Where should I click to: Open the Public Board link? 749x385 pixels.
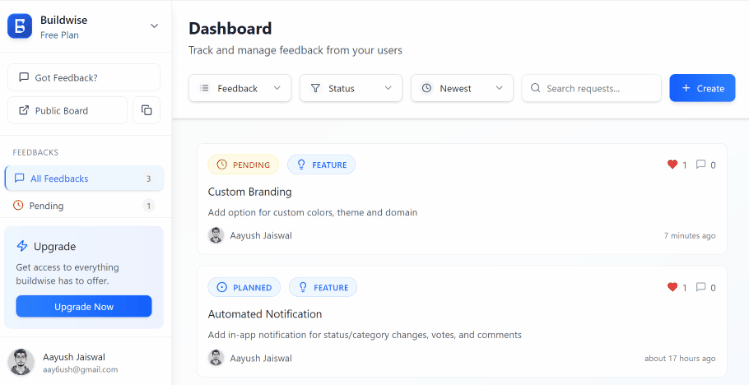(67, 110)
